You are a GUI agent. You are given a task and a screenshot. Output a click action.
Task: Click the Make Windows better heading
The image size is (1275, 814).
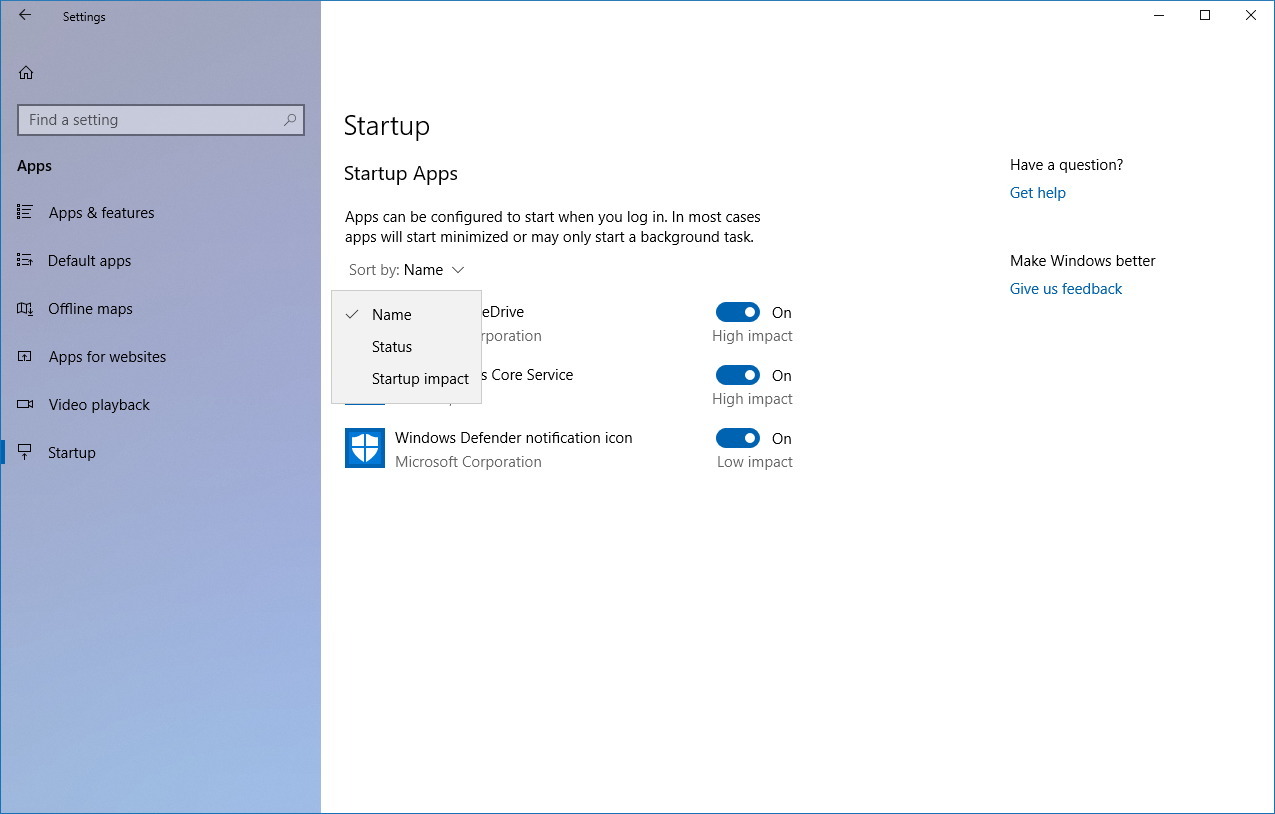[x=1082, y=260]
